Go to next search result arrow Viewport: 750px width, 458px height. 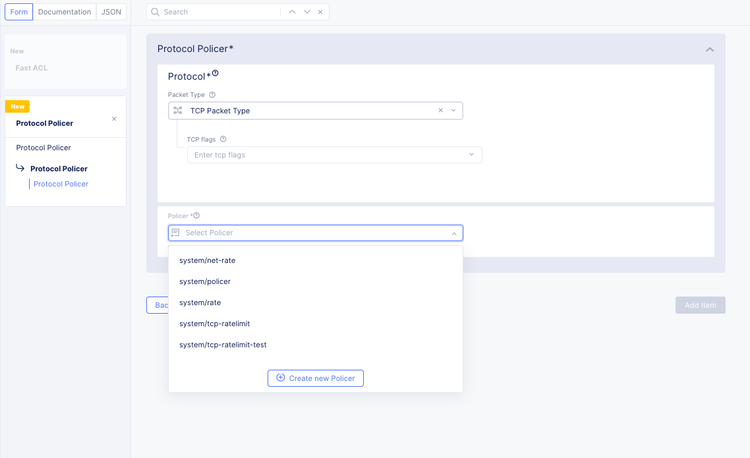pos(307,12)
